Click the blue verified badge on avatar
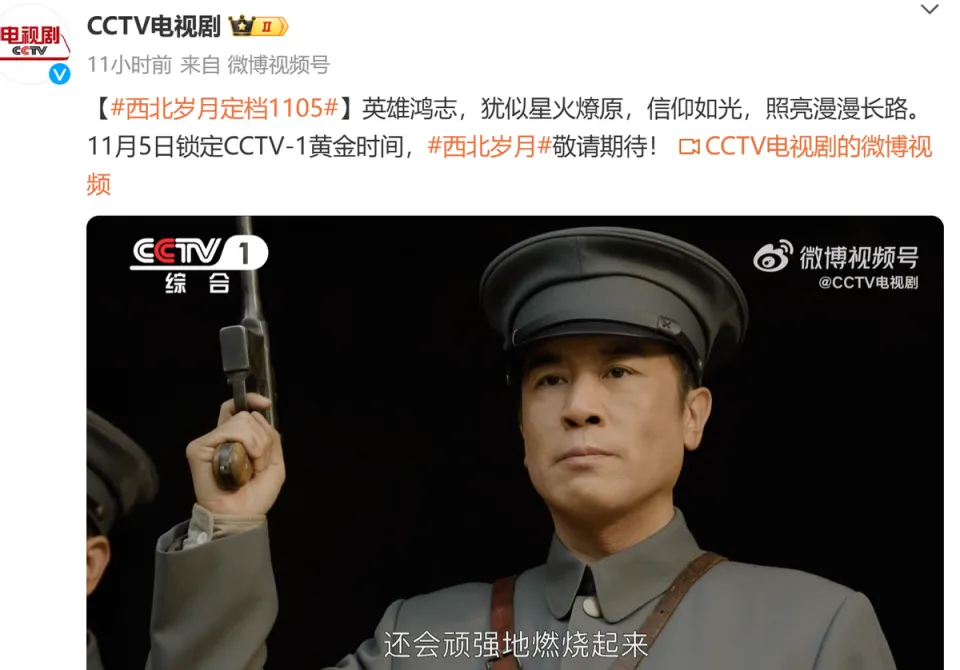Viewport: 960px width, 670px height. coord(59,74)
